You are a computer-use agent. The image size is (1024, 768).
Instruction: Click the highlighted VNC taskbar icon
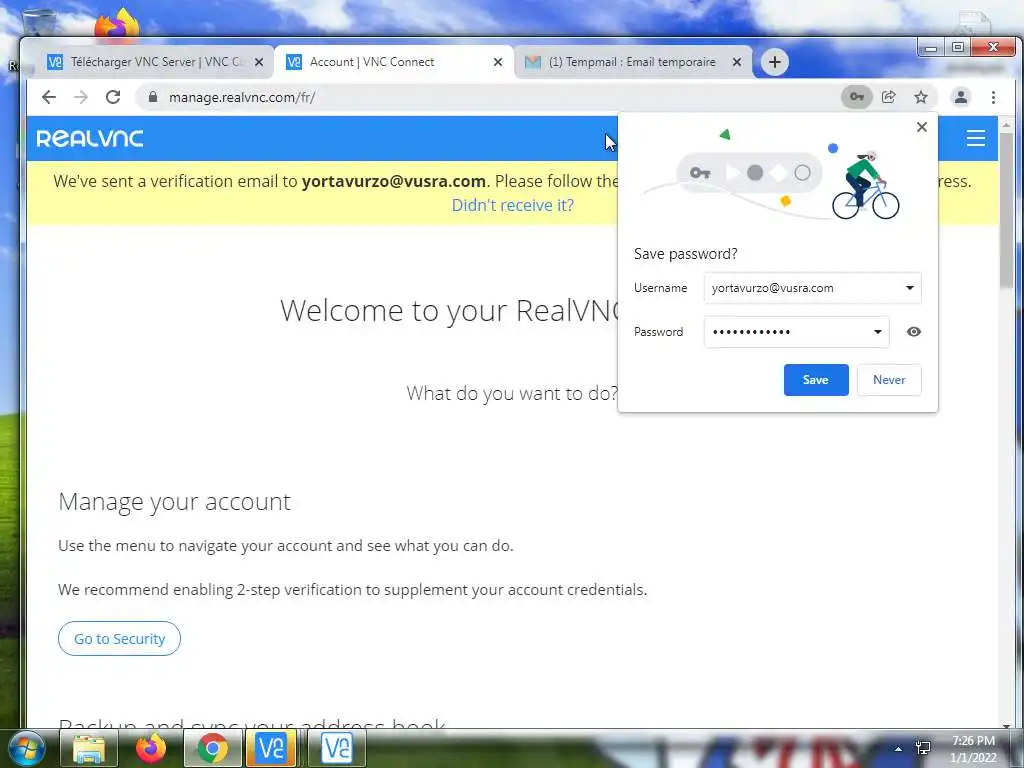point(271,748)
